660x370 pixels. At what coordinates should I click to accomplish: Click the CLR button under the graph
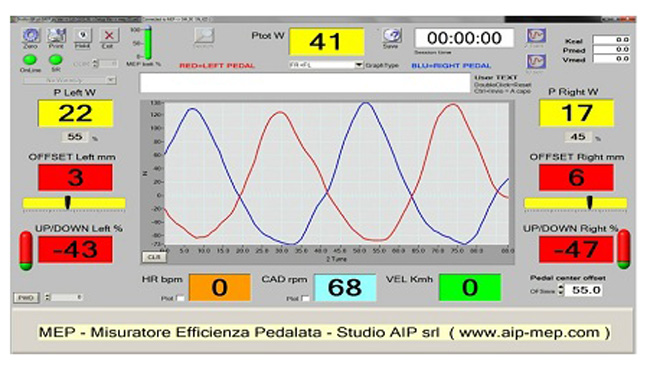(154, 257)
